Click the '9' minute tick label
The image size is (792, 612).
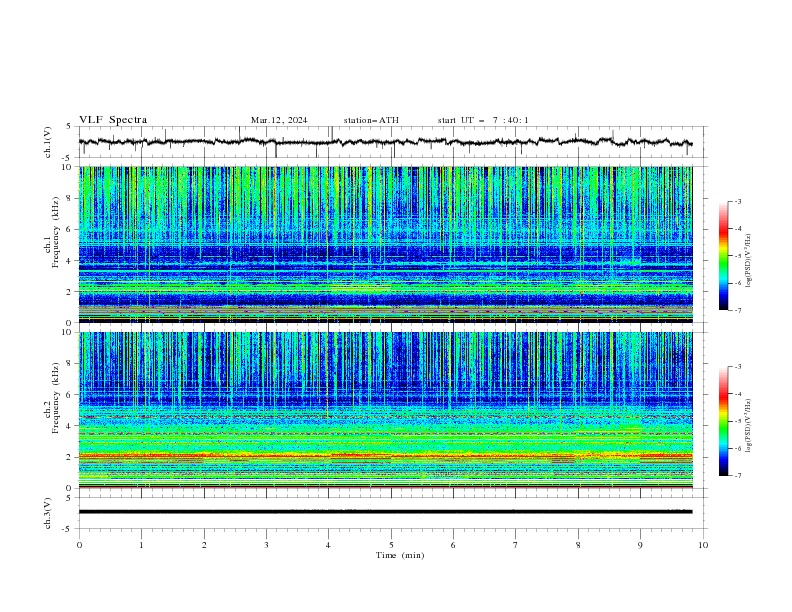[640, 545]
